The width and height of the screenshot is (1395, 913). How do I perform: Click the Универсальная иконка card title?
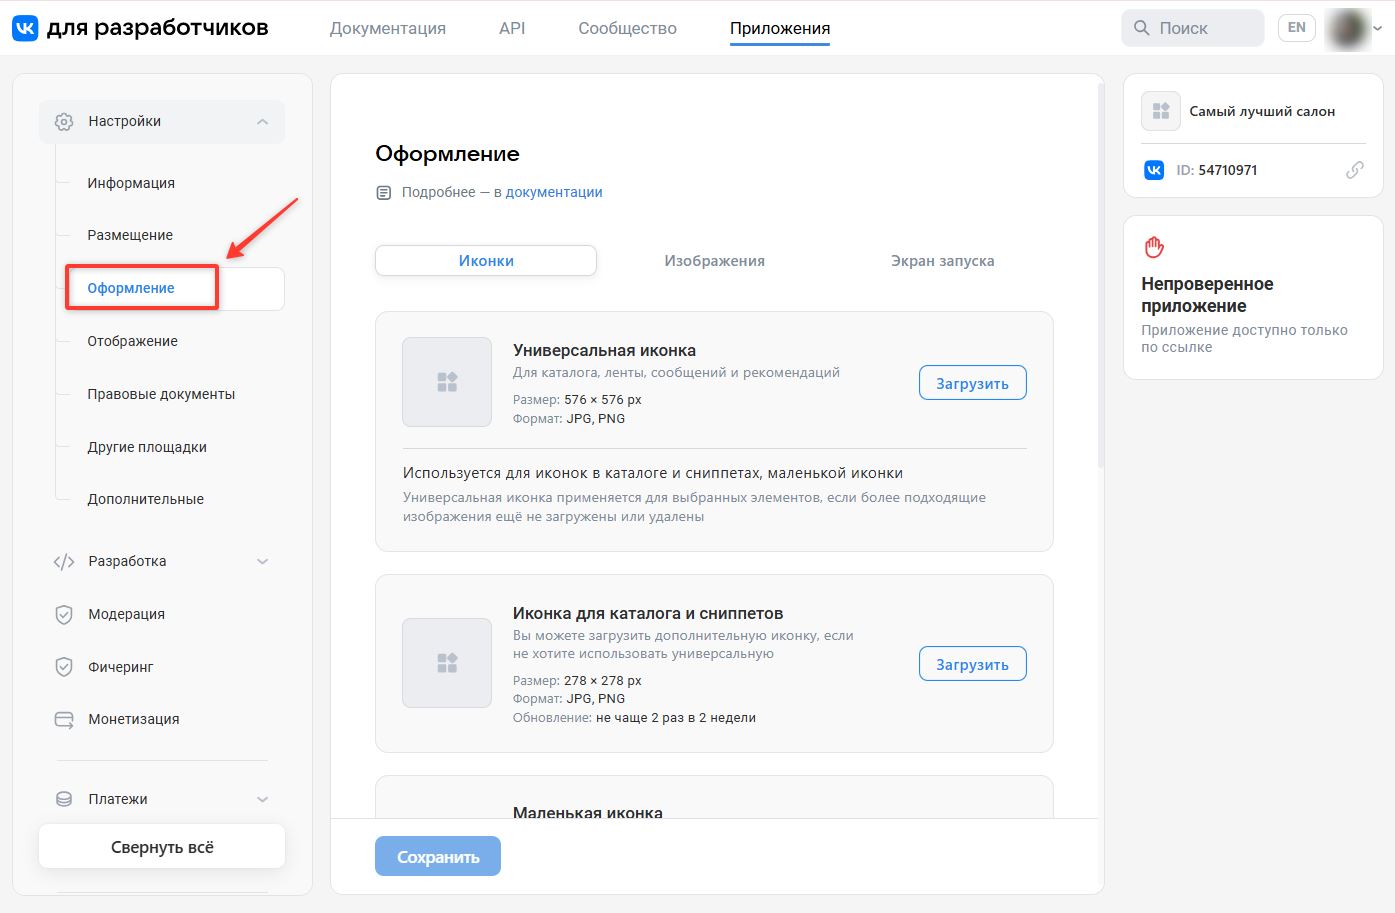[604, 350]
